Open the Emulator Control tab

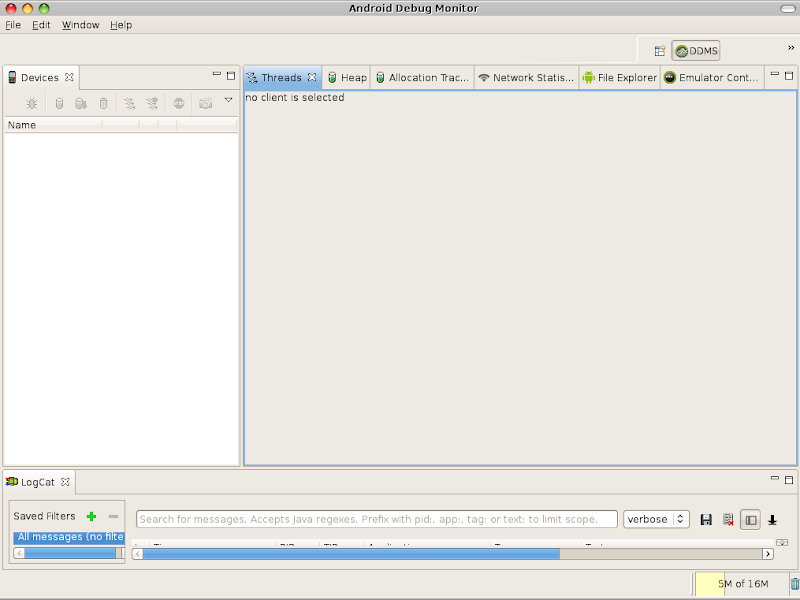(x=711, y=78)
